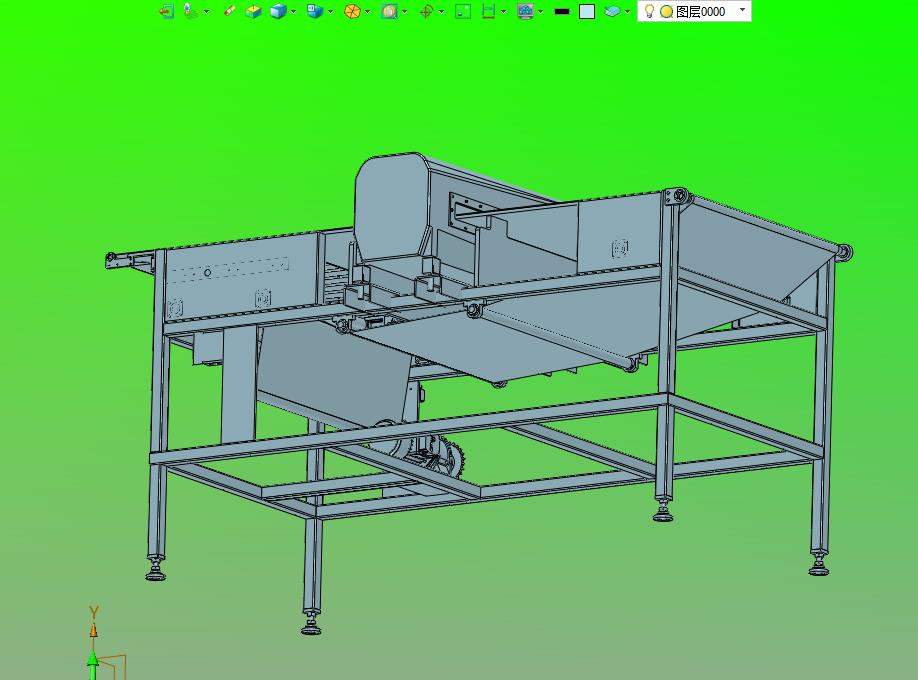Select the blue shaded cube display icon
The width and height of the screenshot is (918, 680).
coord(278,11)
